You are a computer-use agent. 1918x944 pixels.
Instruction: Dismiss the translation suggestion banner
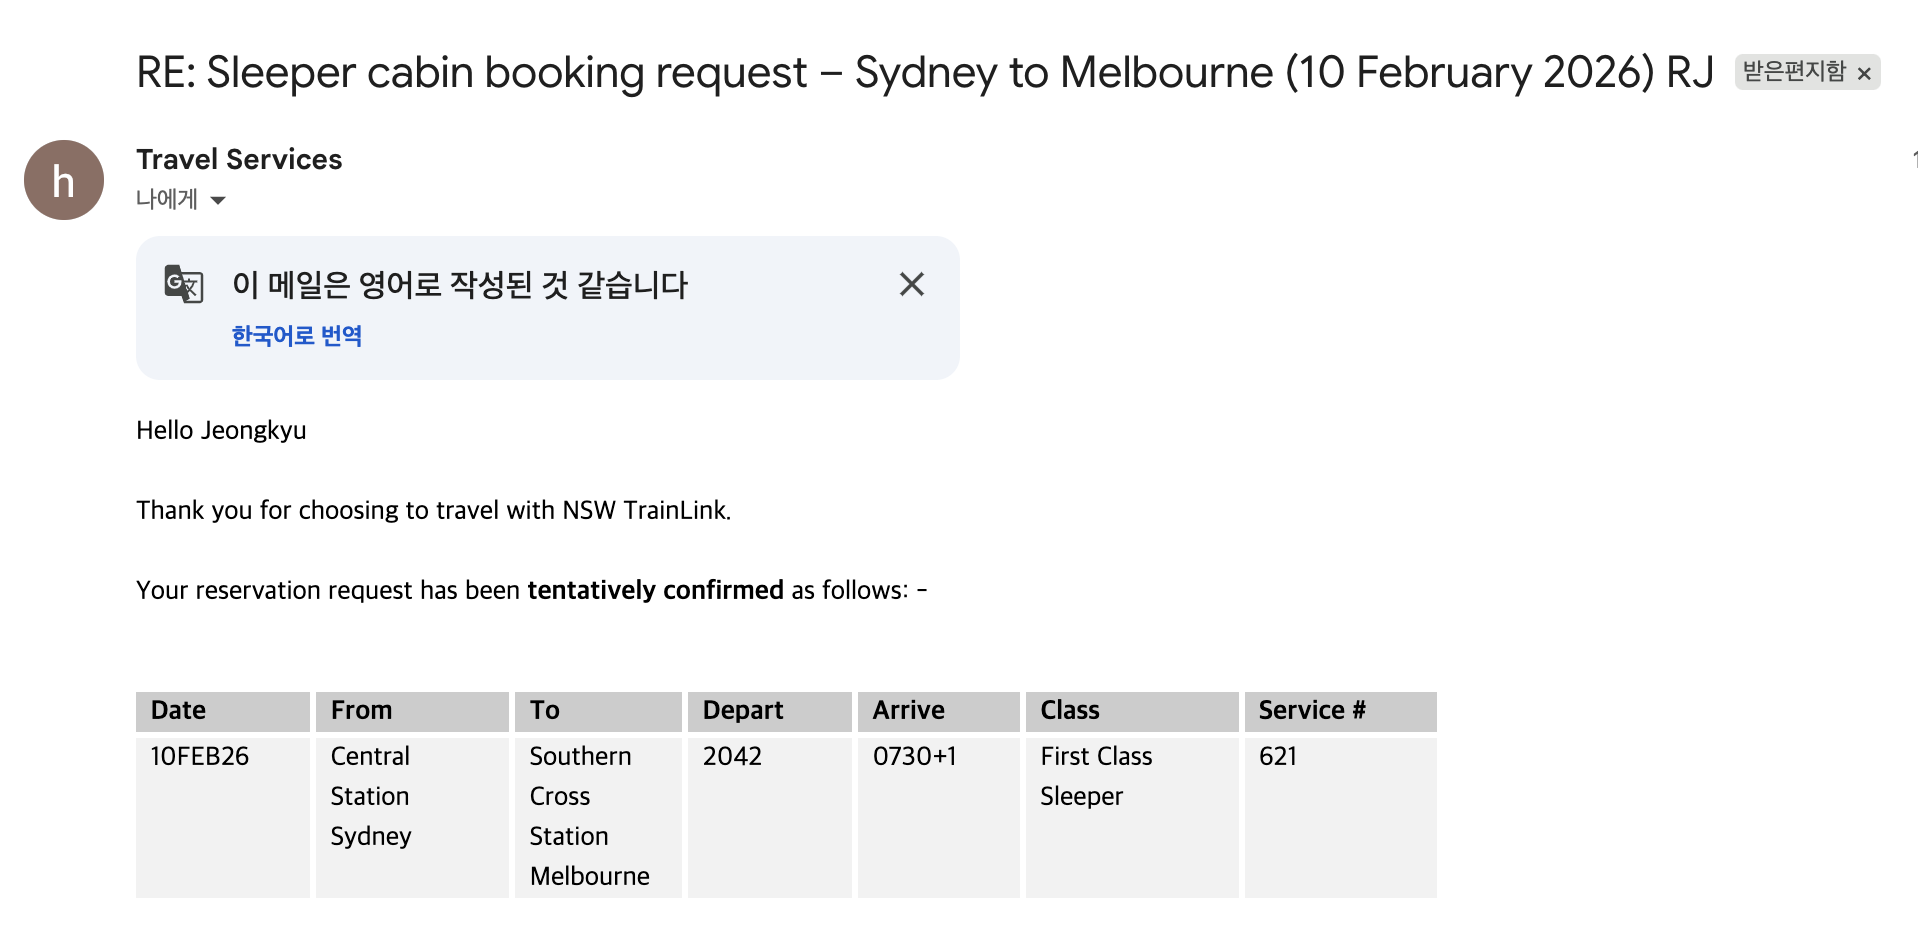(x=911, y=284)
